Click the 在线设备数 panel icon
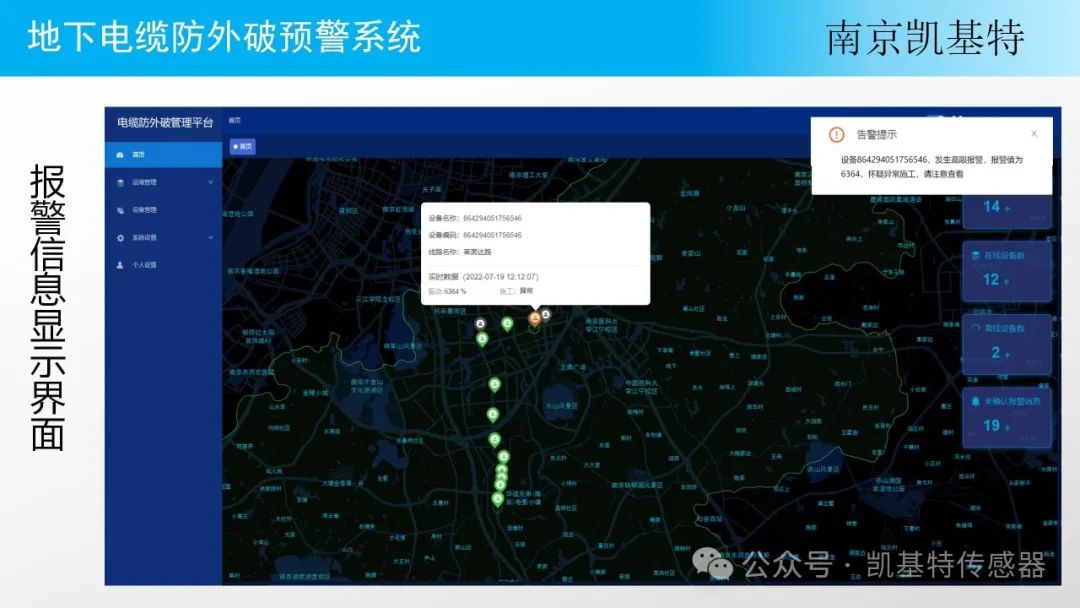The width and height of the screenshot is (1080, 608). (x=973, y=253)
